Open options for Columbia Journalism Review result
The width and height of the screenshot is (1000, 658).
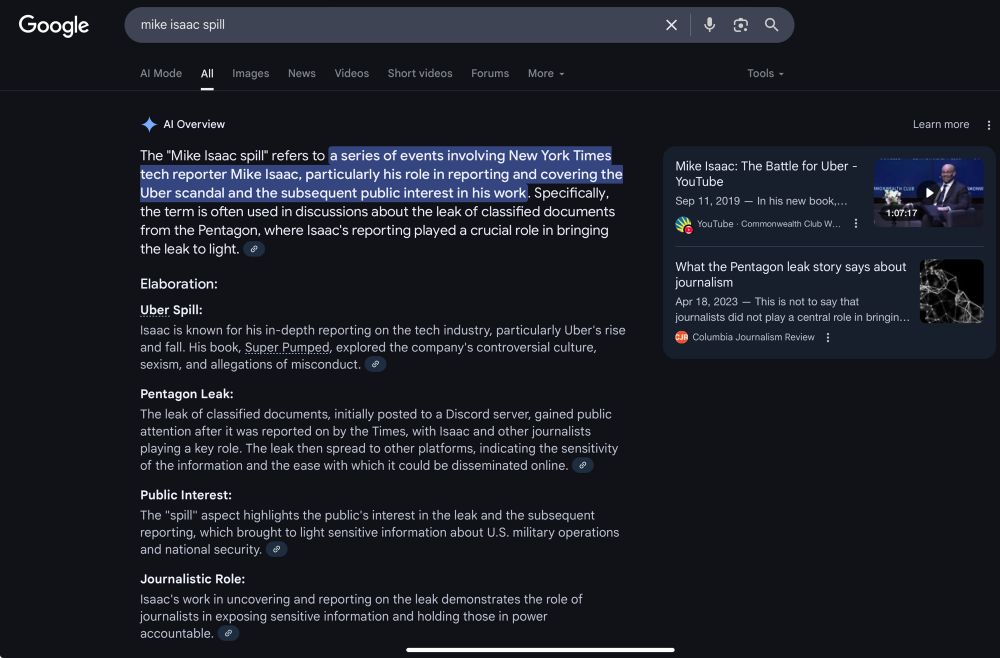[828, 337]
